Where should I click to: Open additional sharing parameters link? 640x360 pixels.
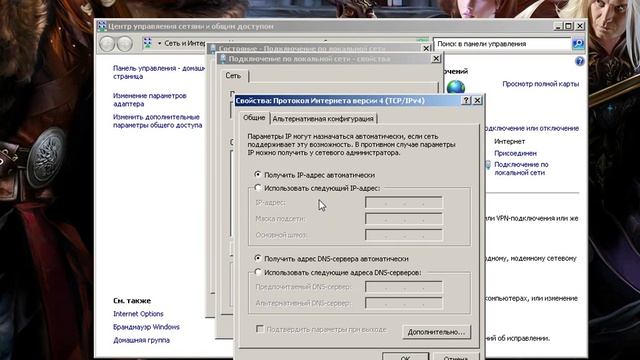(x=157, y=121)
